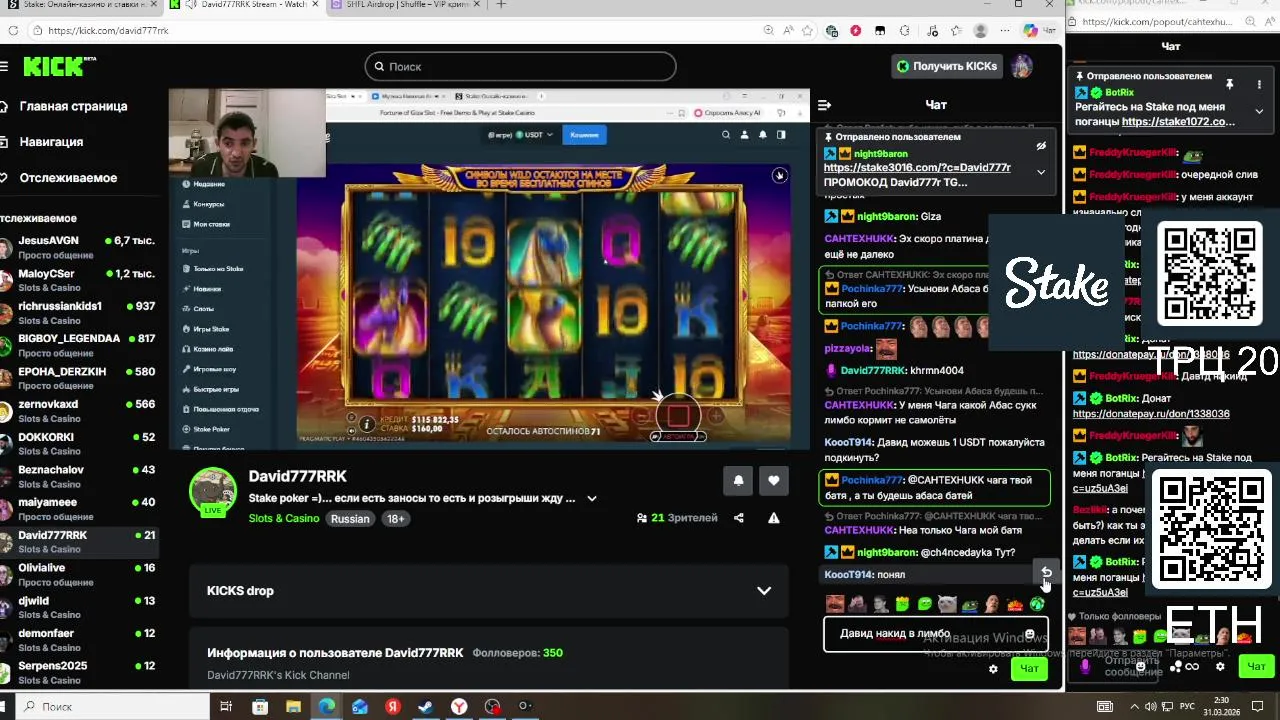Open BIGBOY_LEGENDAA channel in followed list
The height and width of the screenshot is (720, 1280).
coord(78,345)
